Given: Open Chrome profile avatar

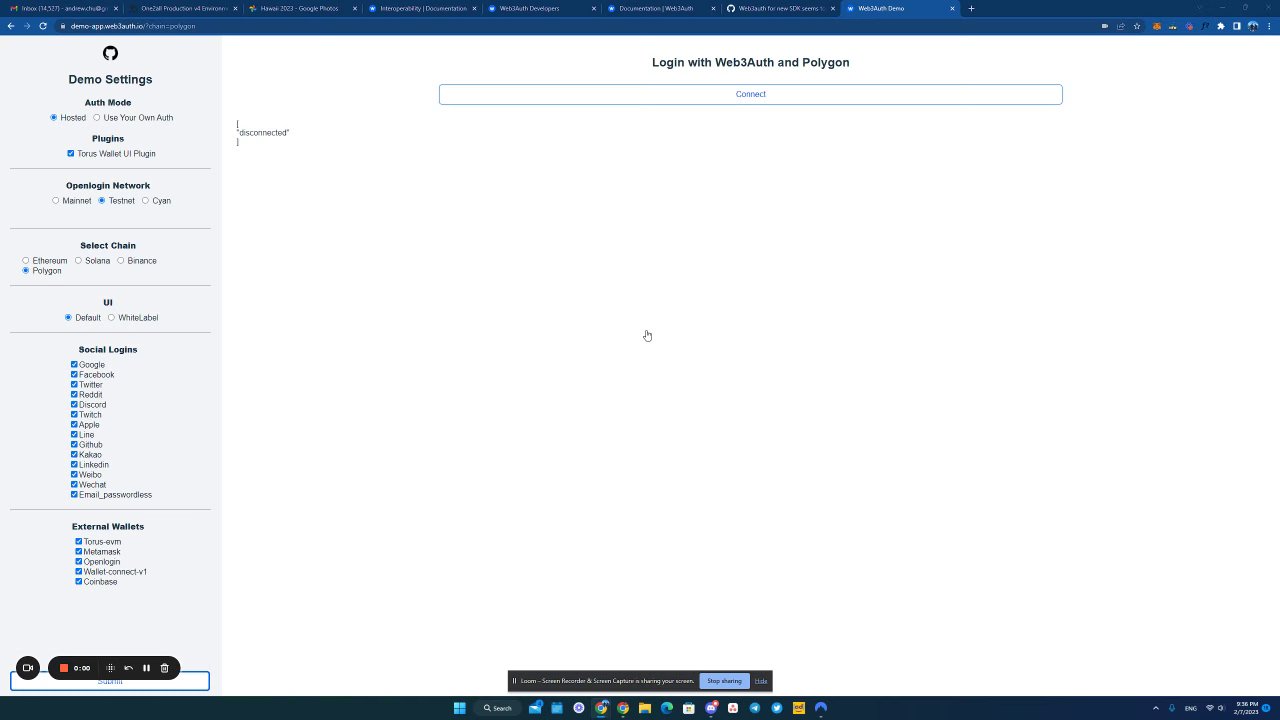Looking at the screenshot, I should point(1252,26).
